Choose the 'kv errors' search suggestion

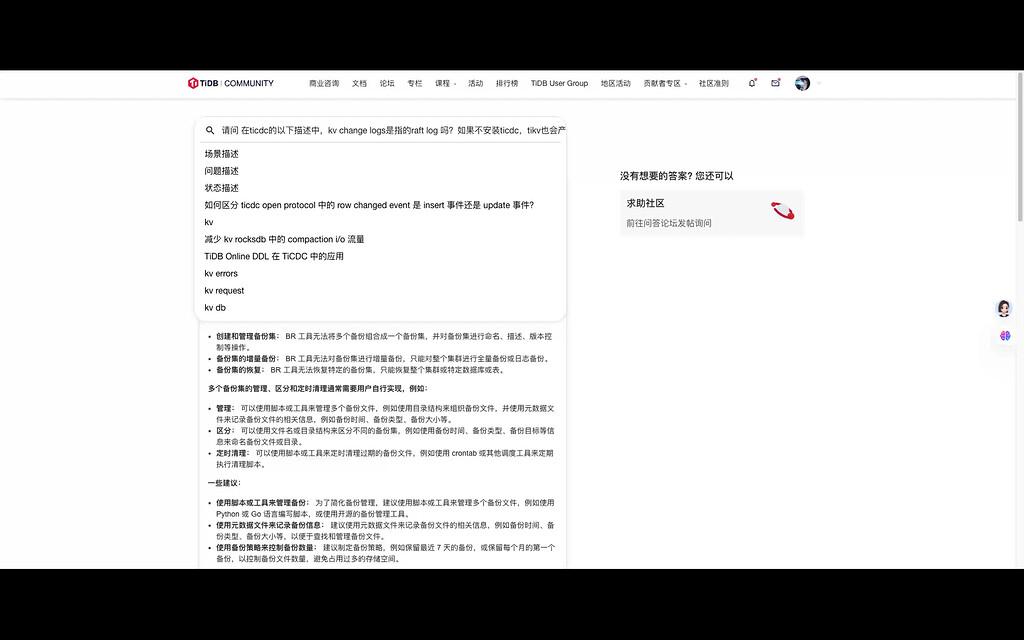pos(221,273)
